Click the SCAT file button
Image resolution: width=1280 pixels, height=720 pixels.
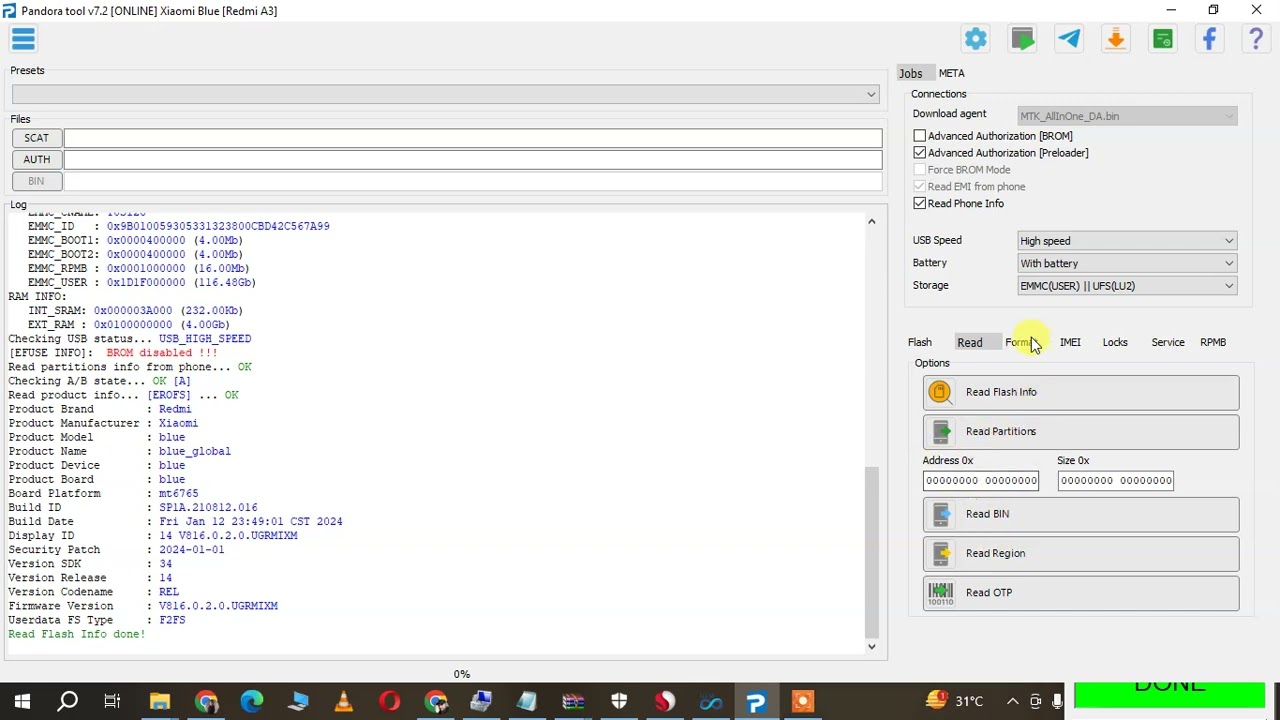click(x=36, y=138)
